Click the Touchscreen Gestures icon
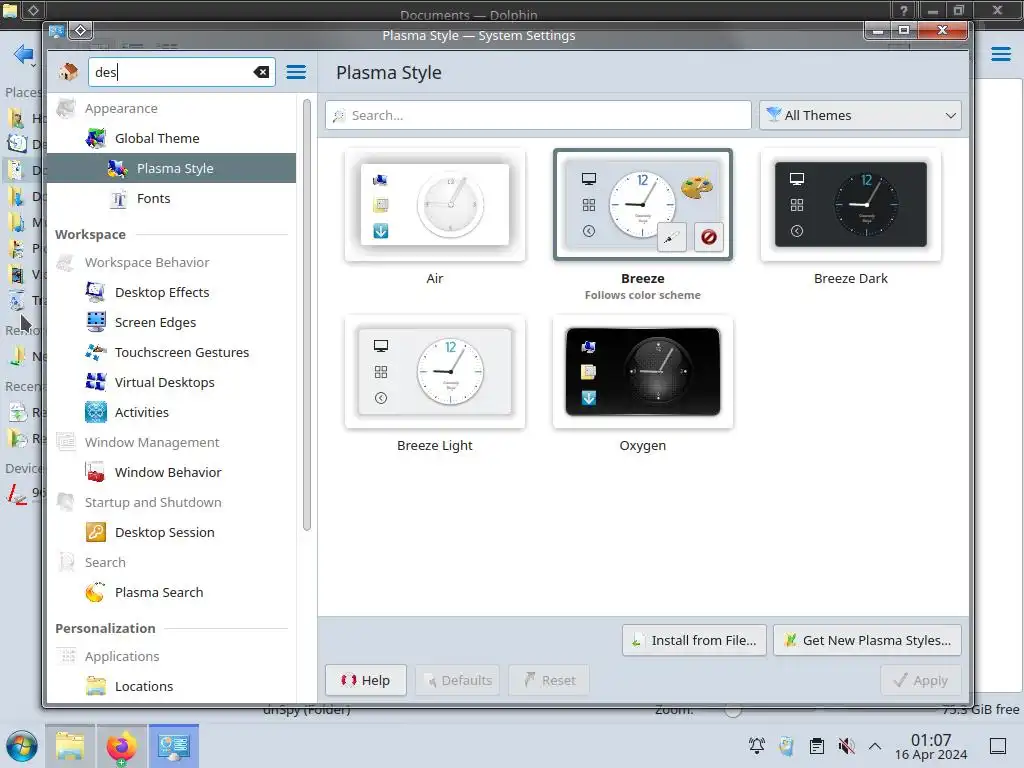 click(x=96, y=353)
